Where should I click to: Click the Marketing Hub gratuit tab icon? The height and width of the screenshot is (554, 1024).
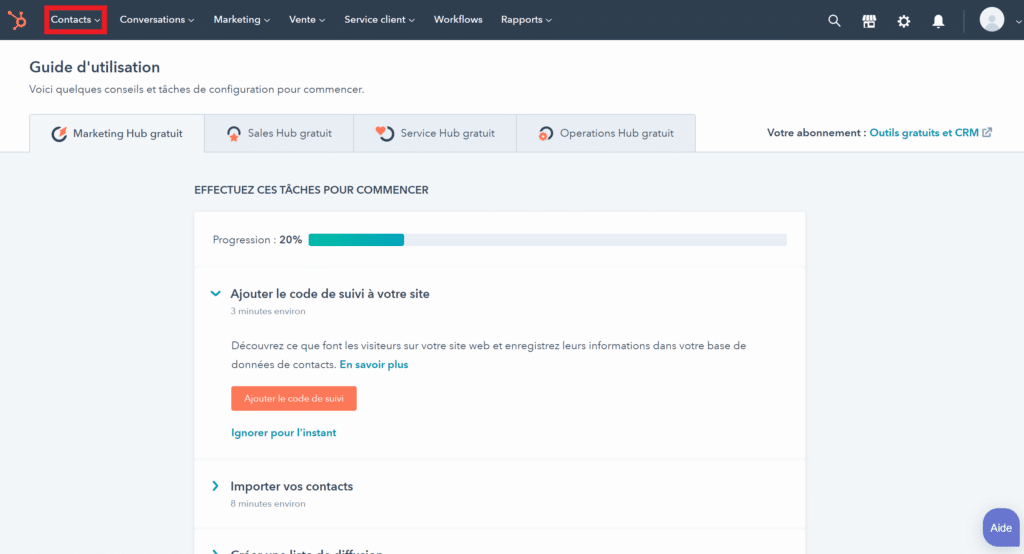tap(59, 134)
